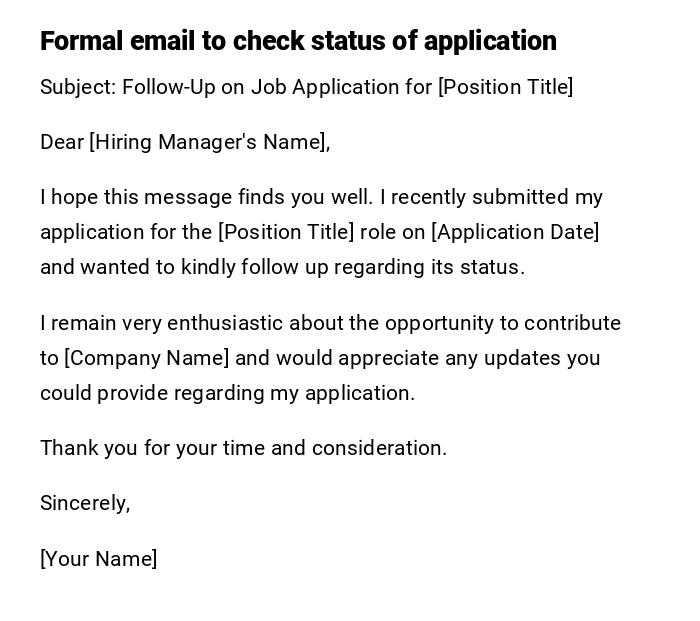Click the phrase "could provide regarding my application."
700x621 pixels.
pos(227,393)
